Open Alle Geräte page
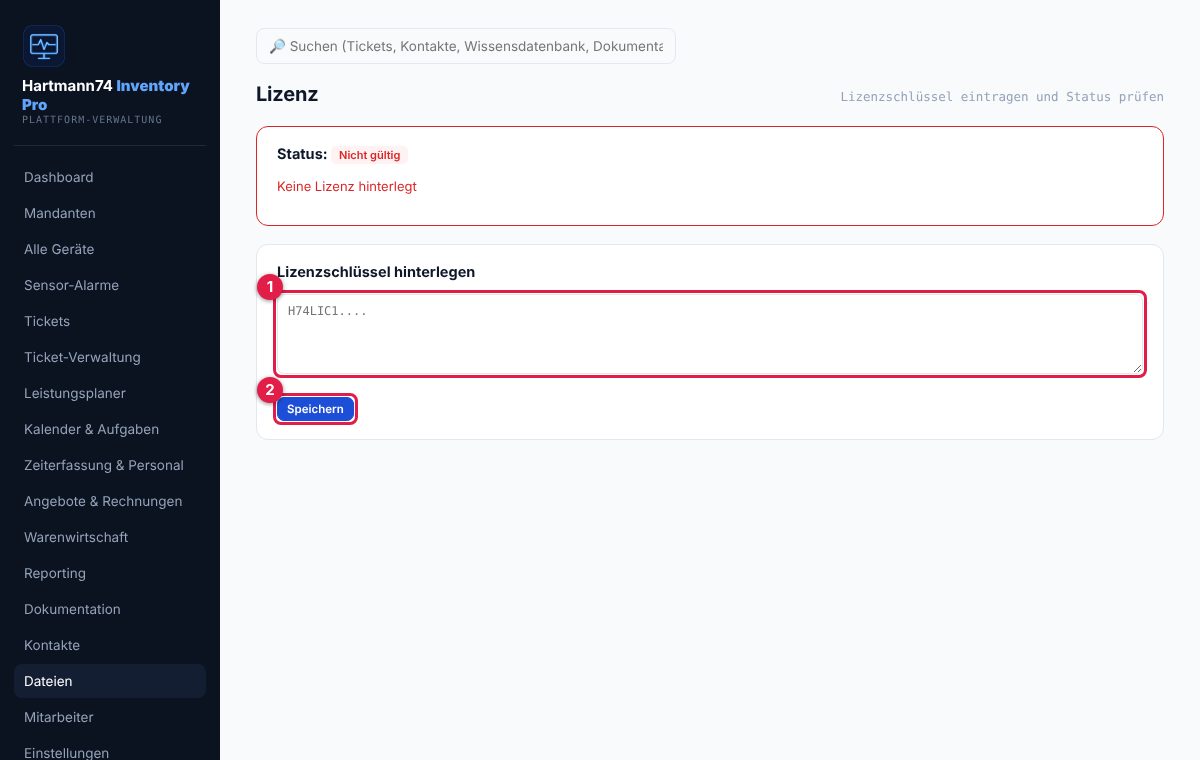Viewport: 1200px width, 760px height. click(110, 249)
